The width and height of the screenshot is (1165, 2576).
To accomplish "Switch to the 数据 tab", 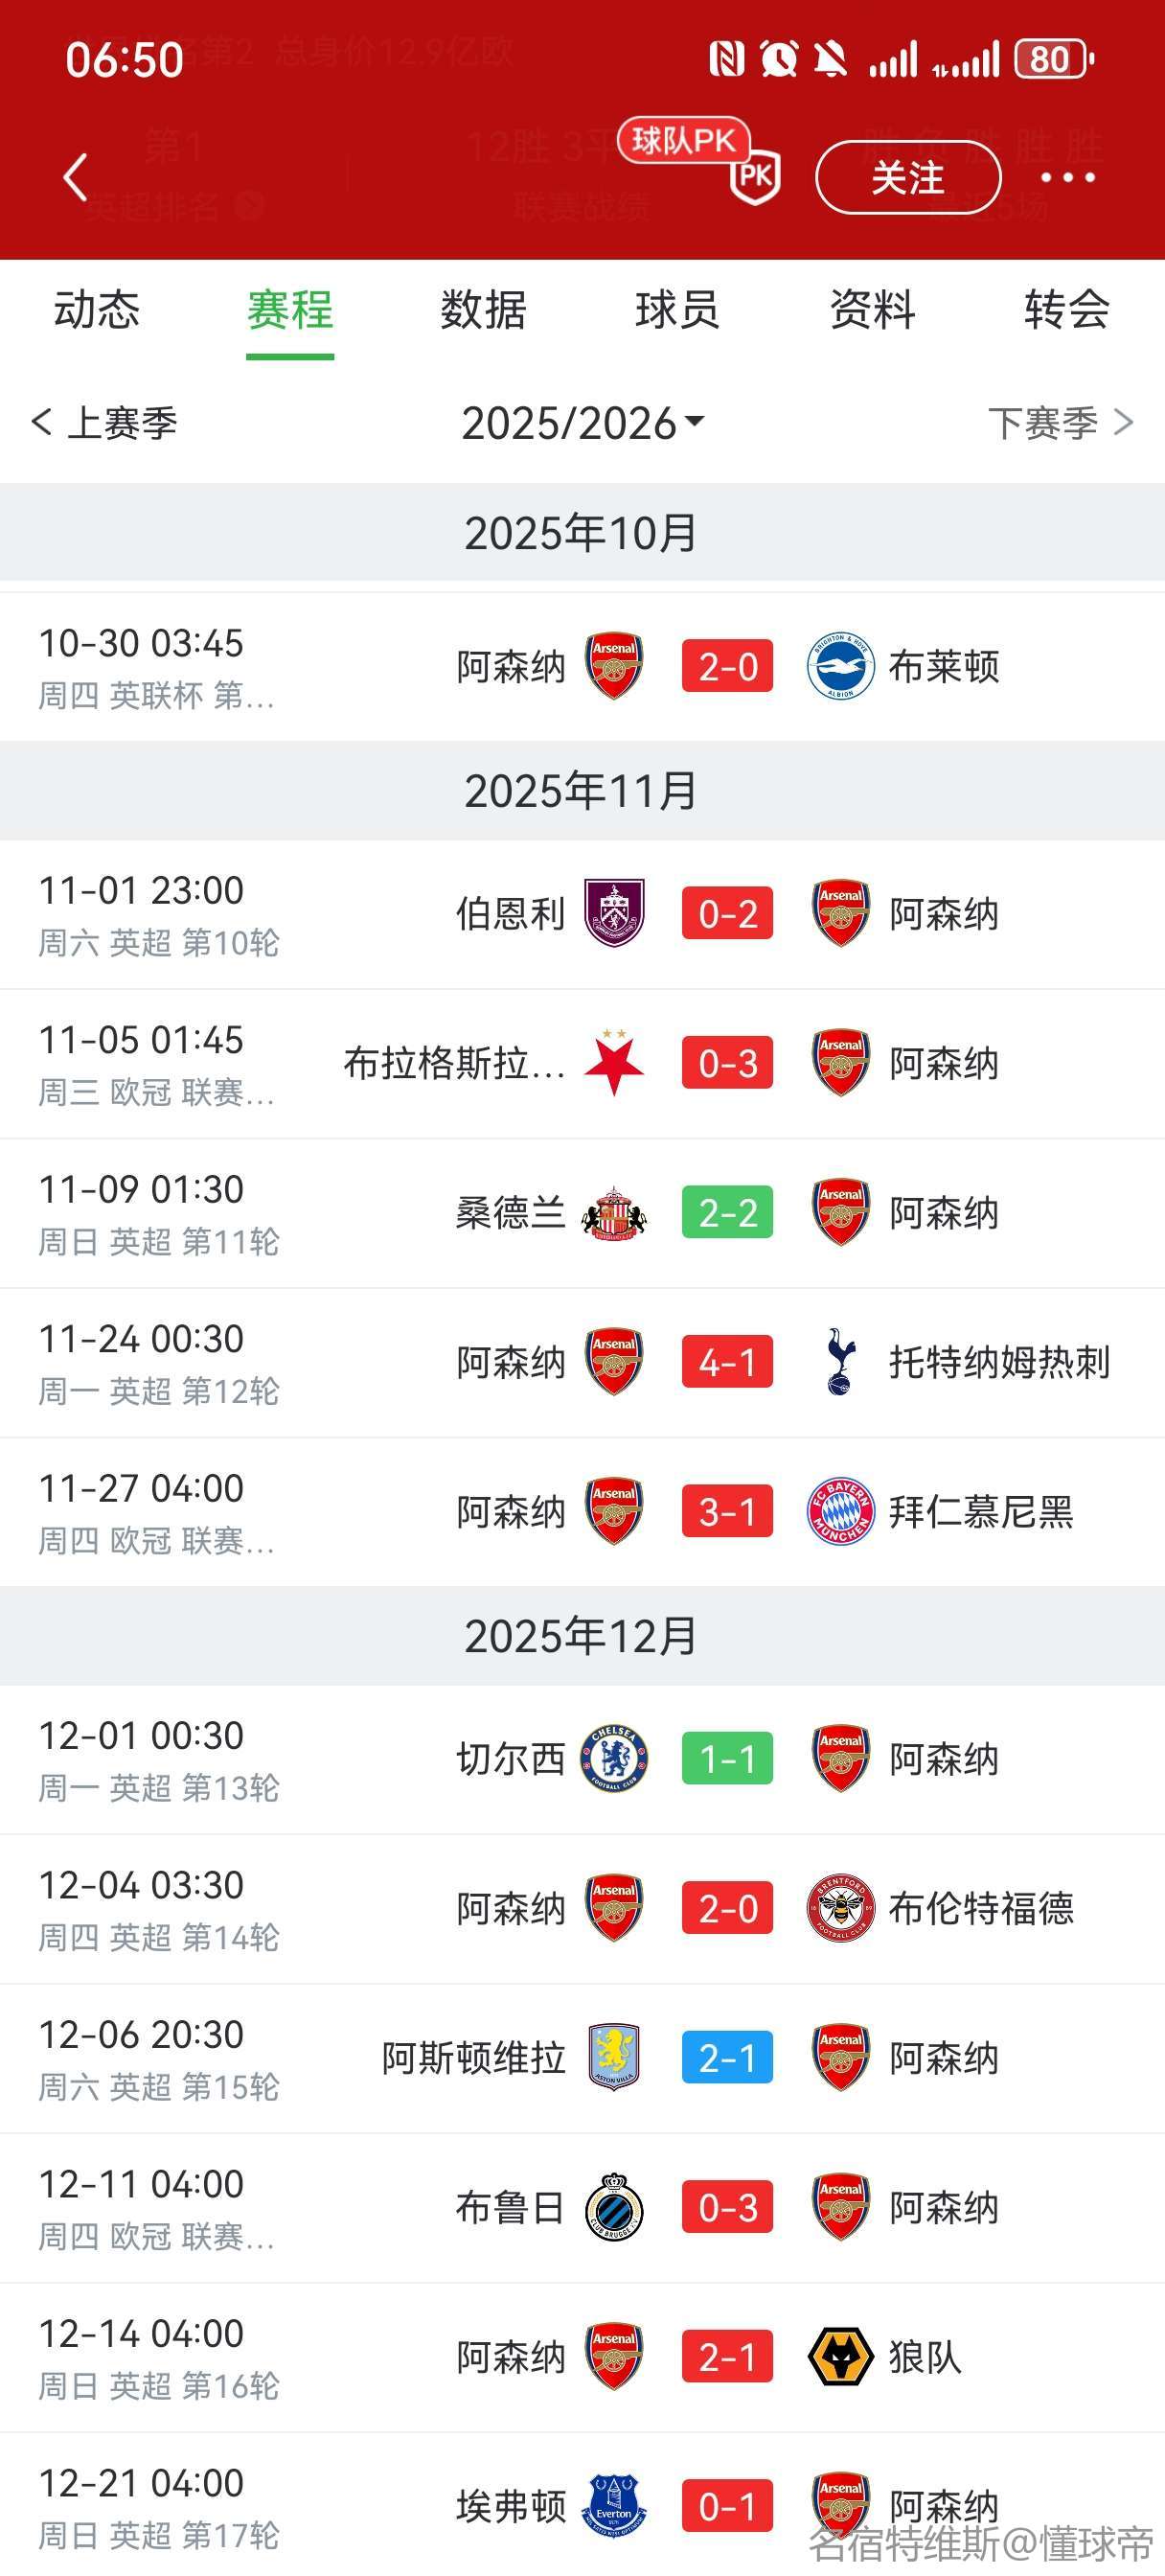I will pyautogui.click(x=483, y=310).
